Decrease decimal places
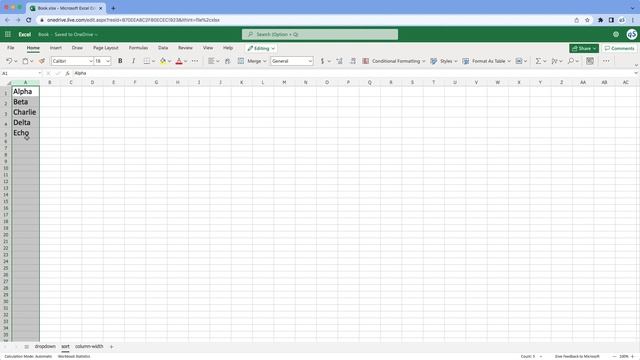This screenshot has height=360, width=640. coord(353,61)
